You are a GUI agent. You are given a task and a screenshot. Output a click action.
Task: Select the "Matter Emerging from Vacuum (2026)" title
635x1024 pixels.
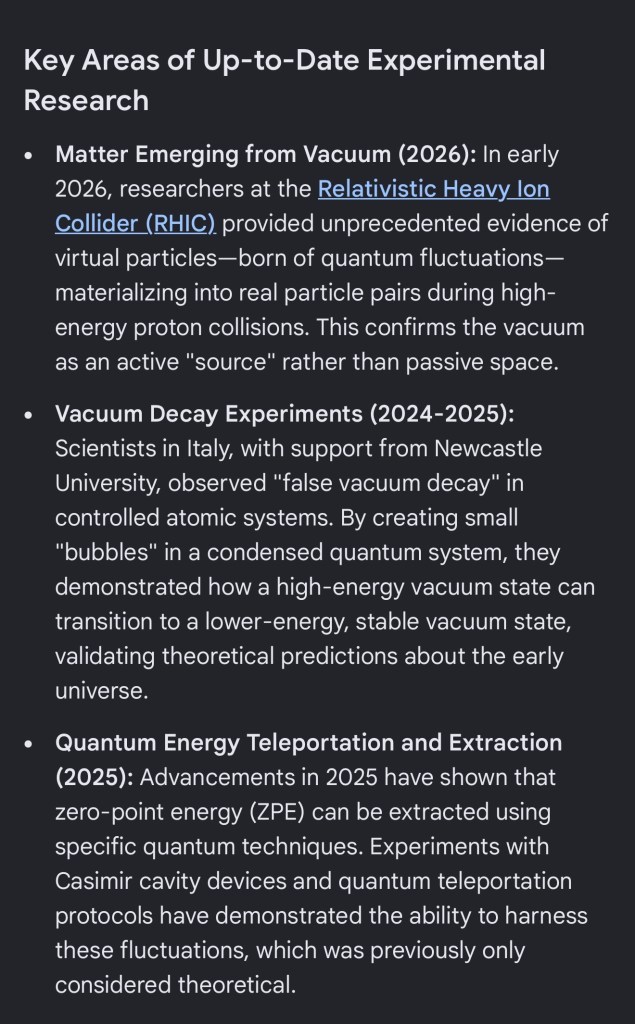tap(265, 155)
